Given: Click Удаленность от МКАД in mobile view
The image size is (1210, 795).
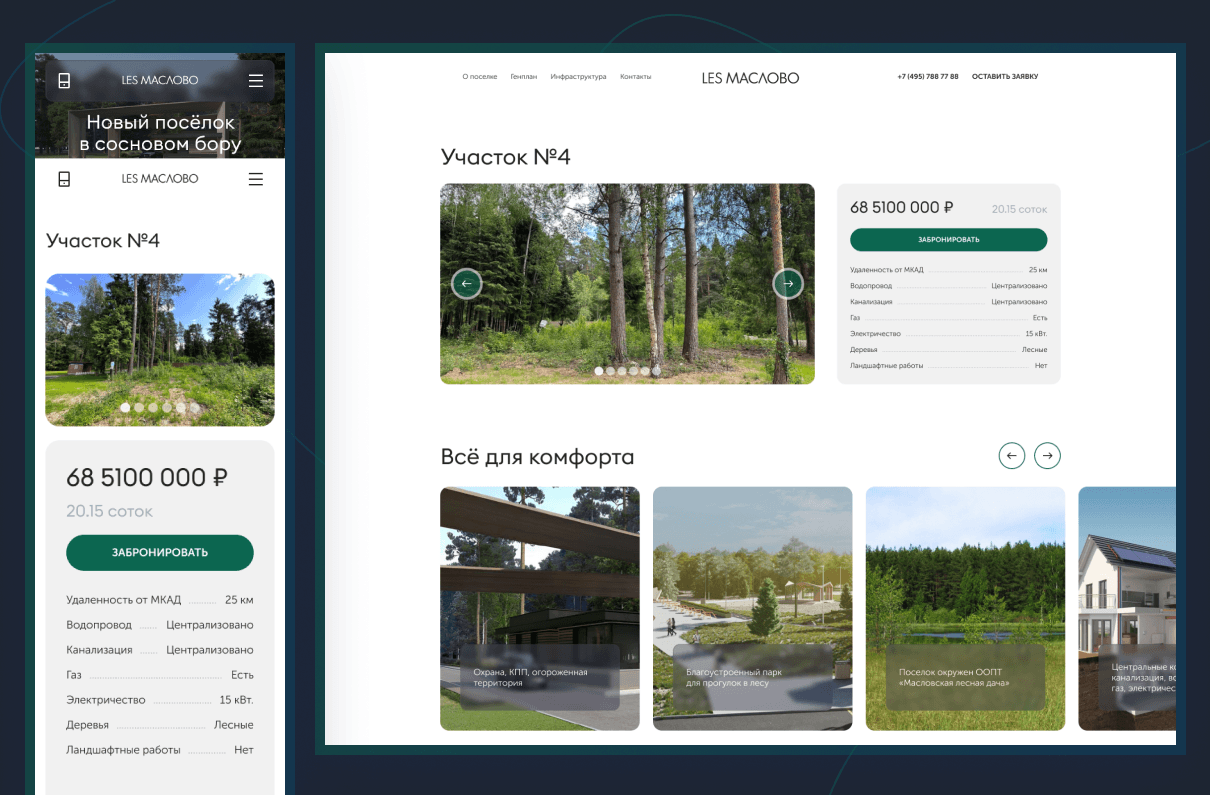Looking at the screenshot, I should point(124,600).
